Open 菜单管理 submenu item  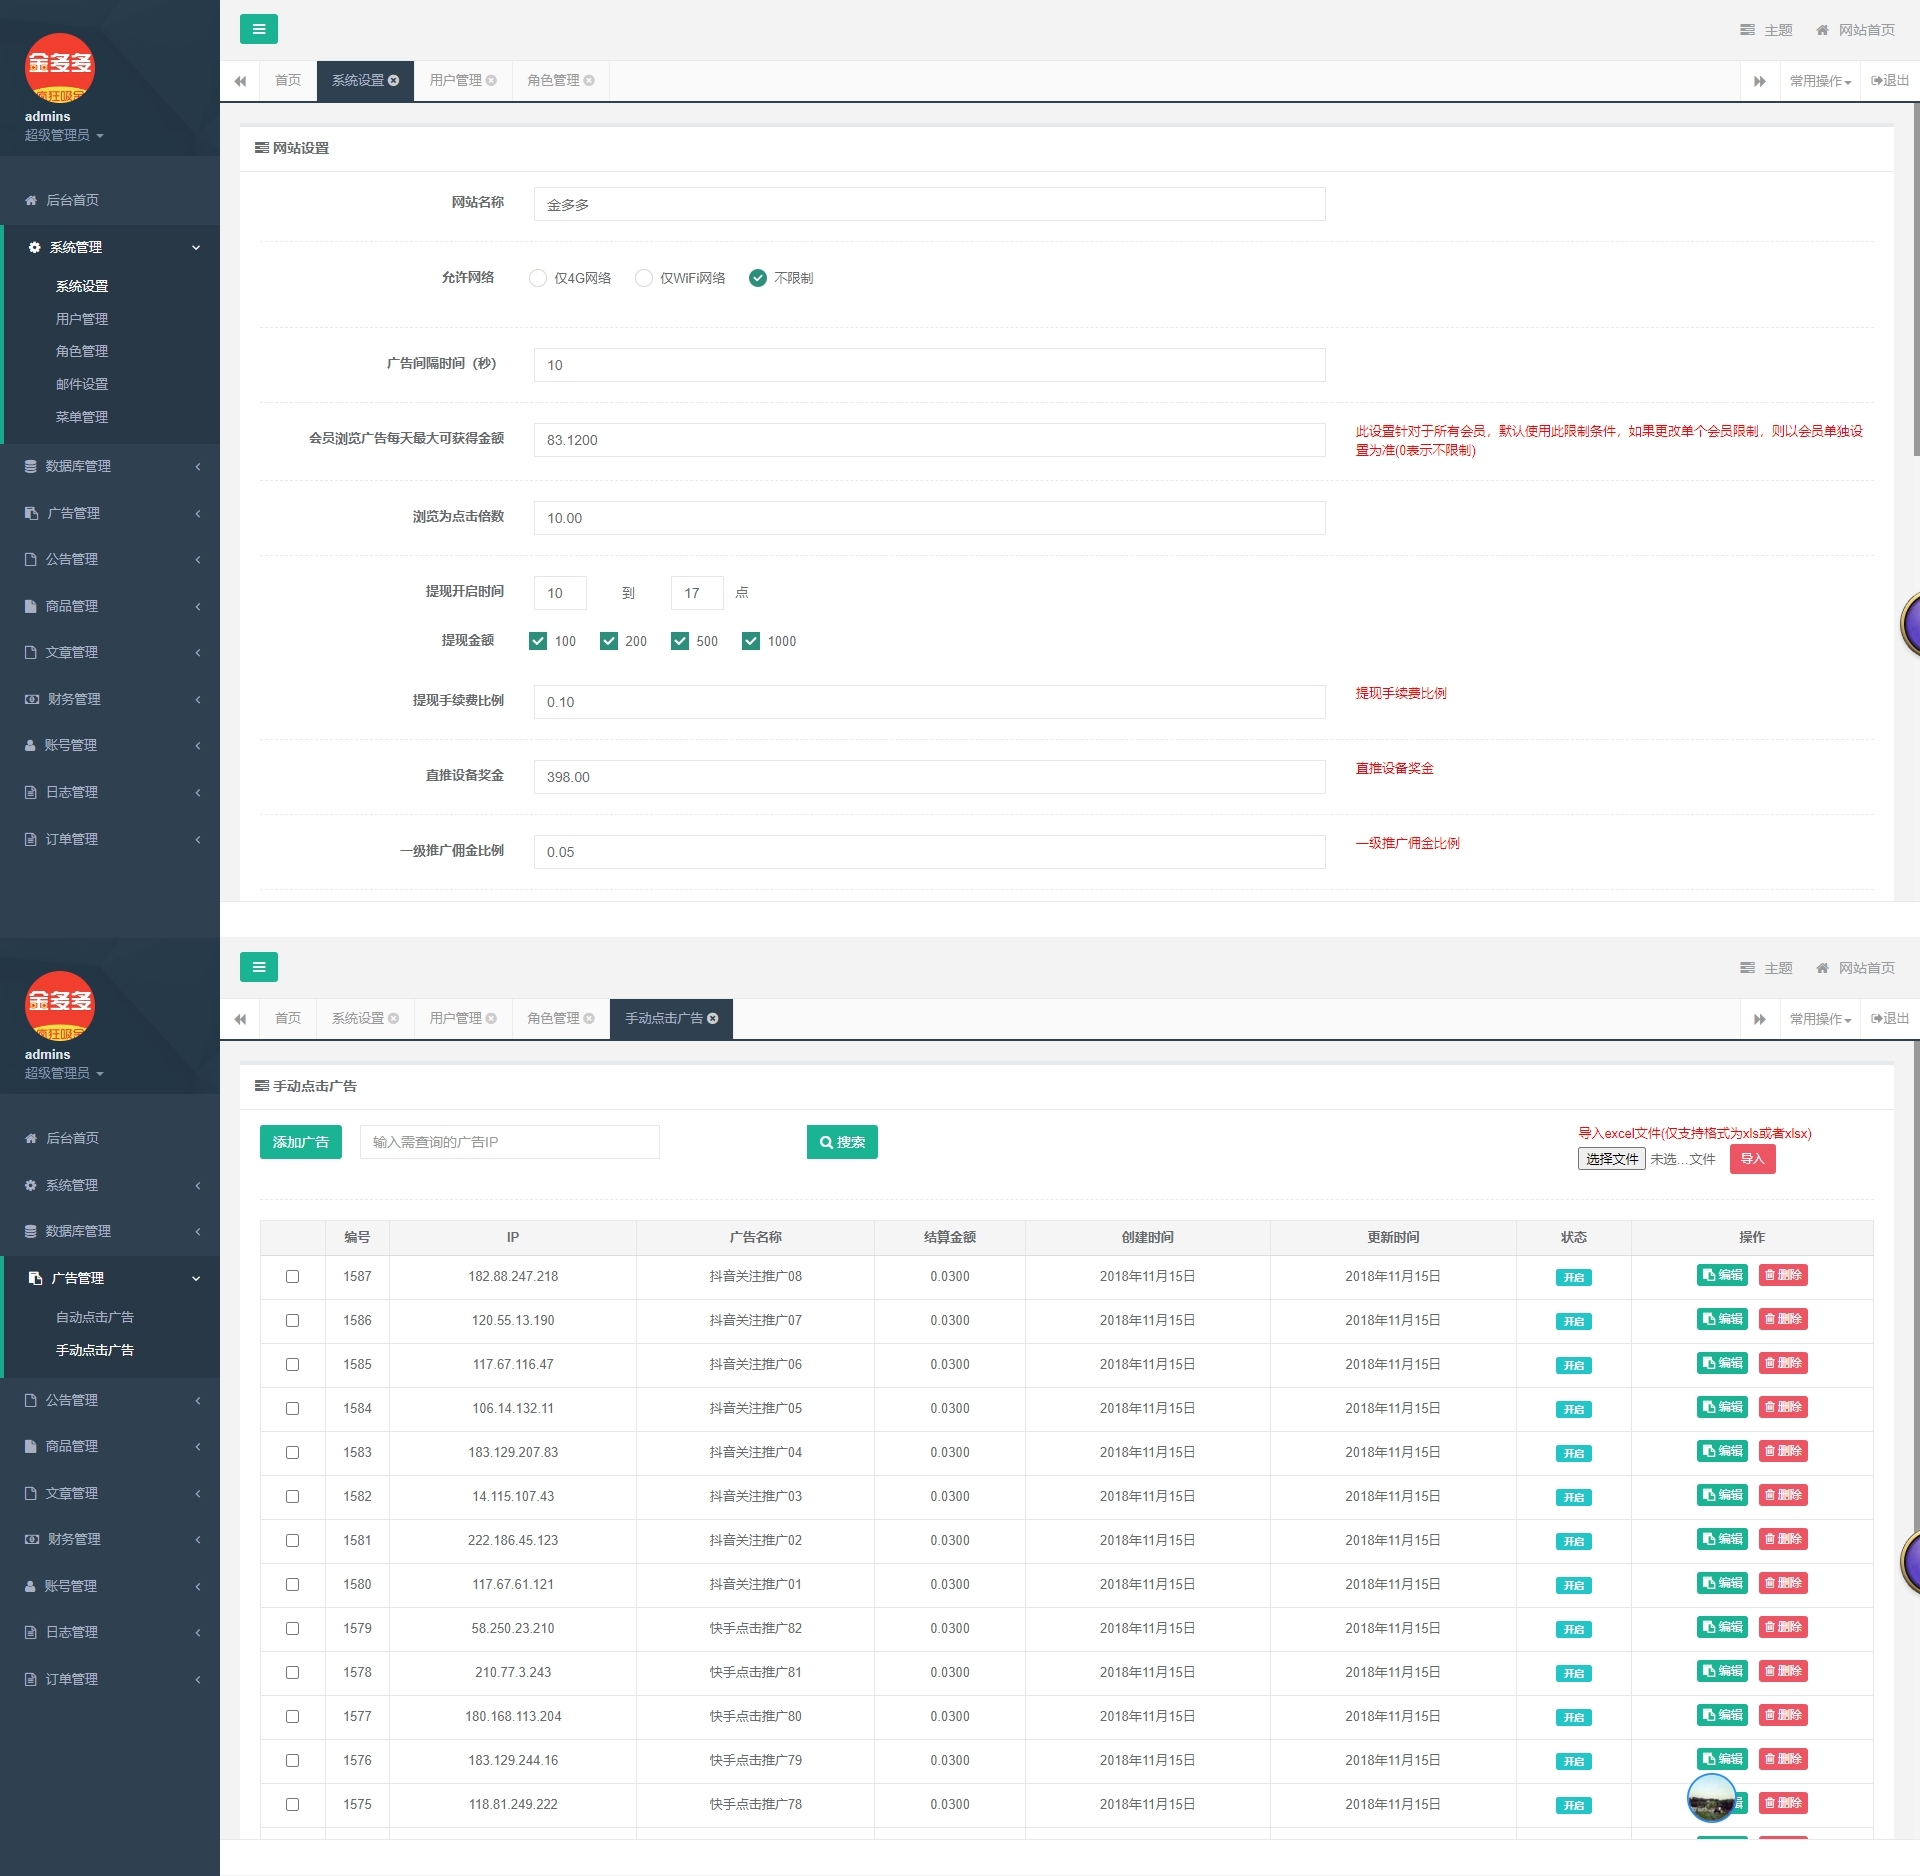[x=82, y=417]
